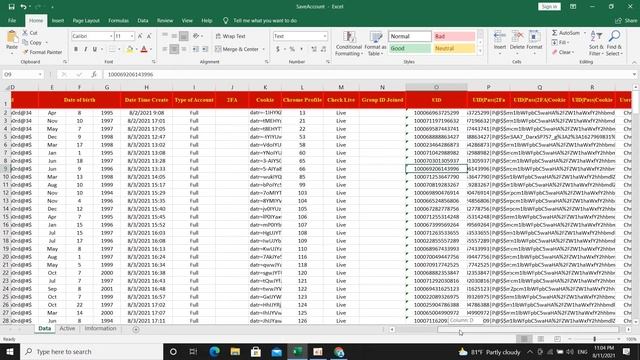Increase font size with large A icon
Viewport: 640px width, 360px height.
[140, 36]
